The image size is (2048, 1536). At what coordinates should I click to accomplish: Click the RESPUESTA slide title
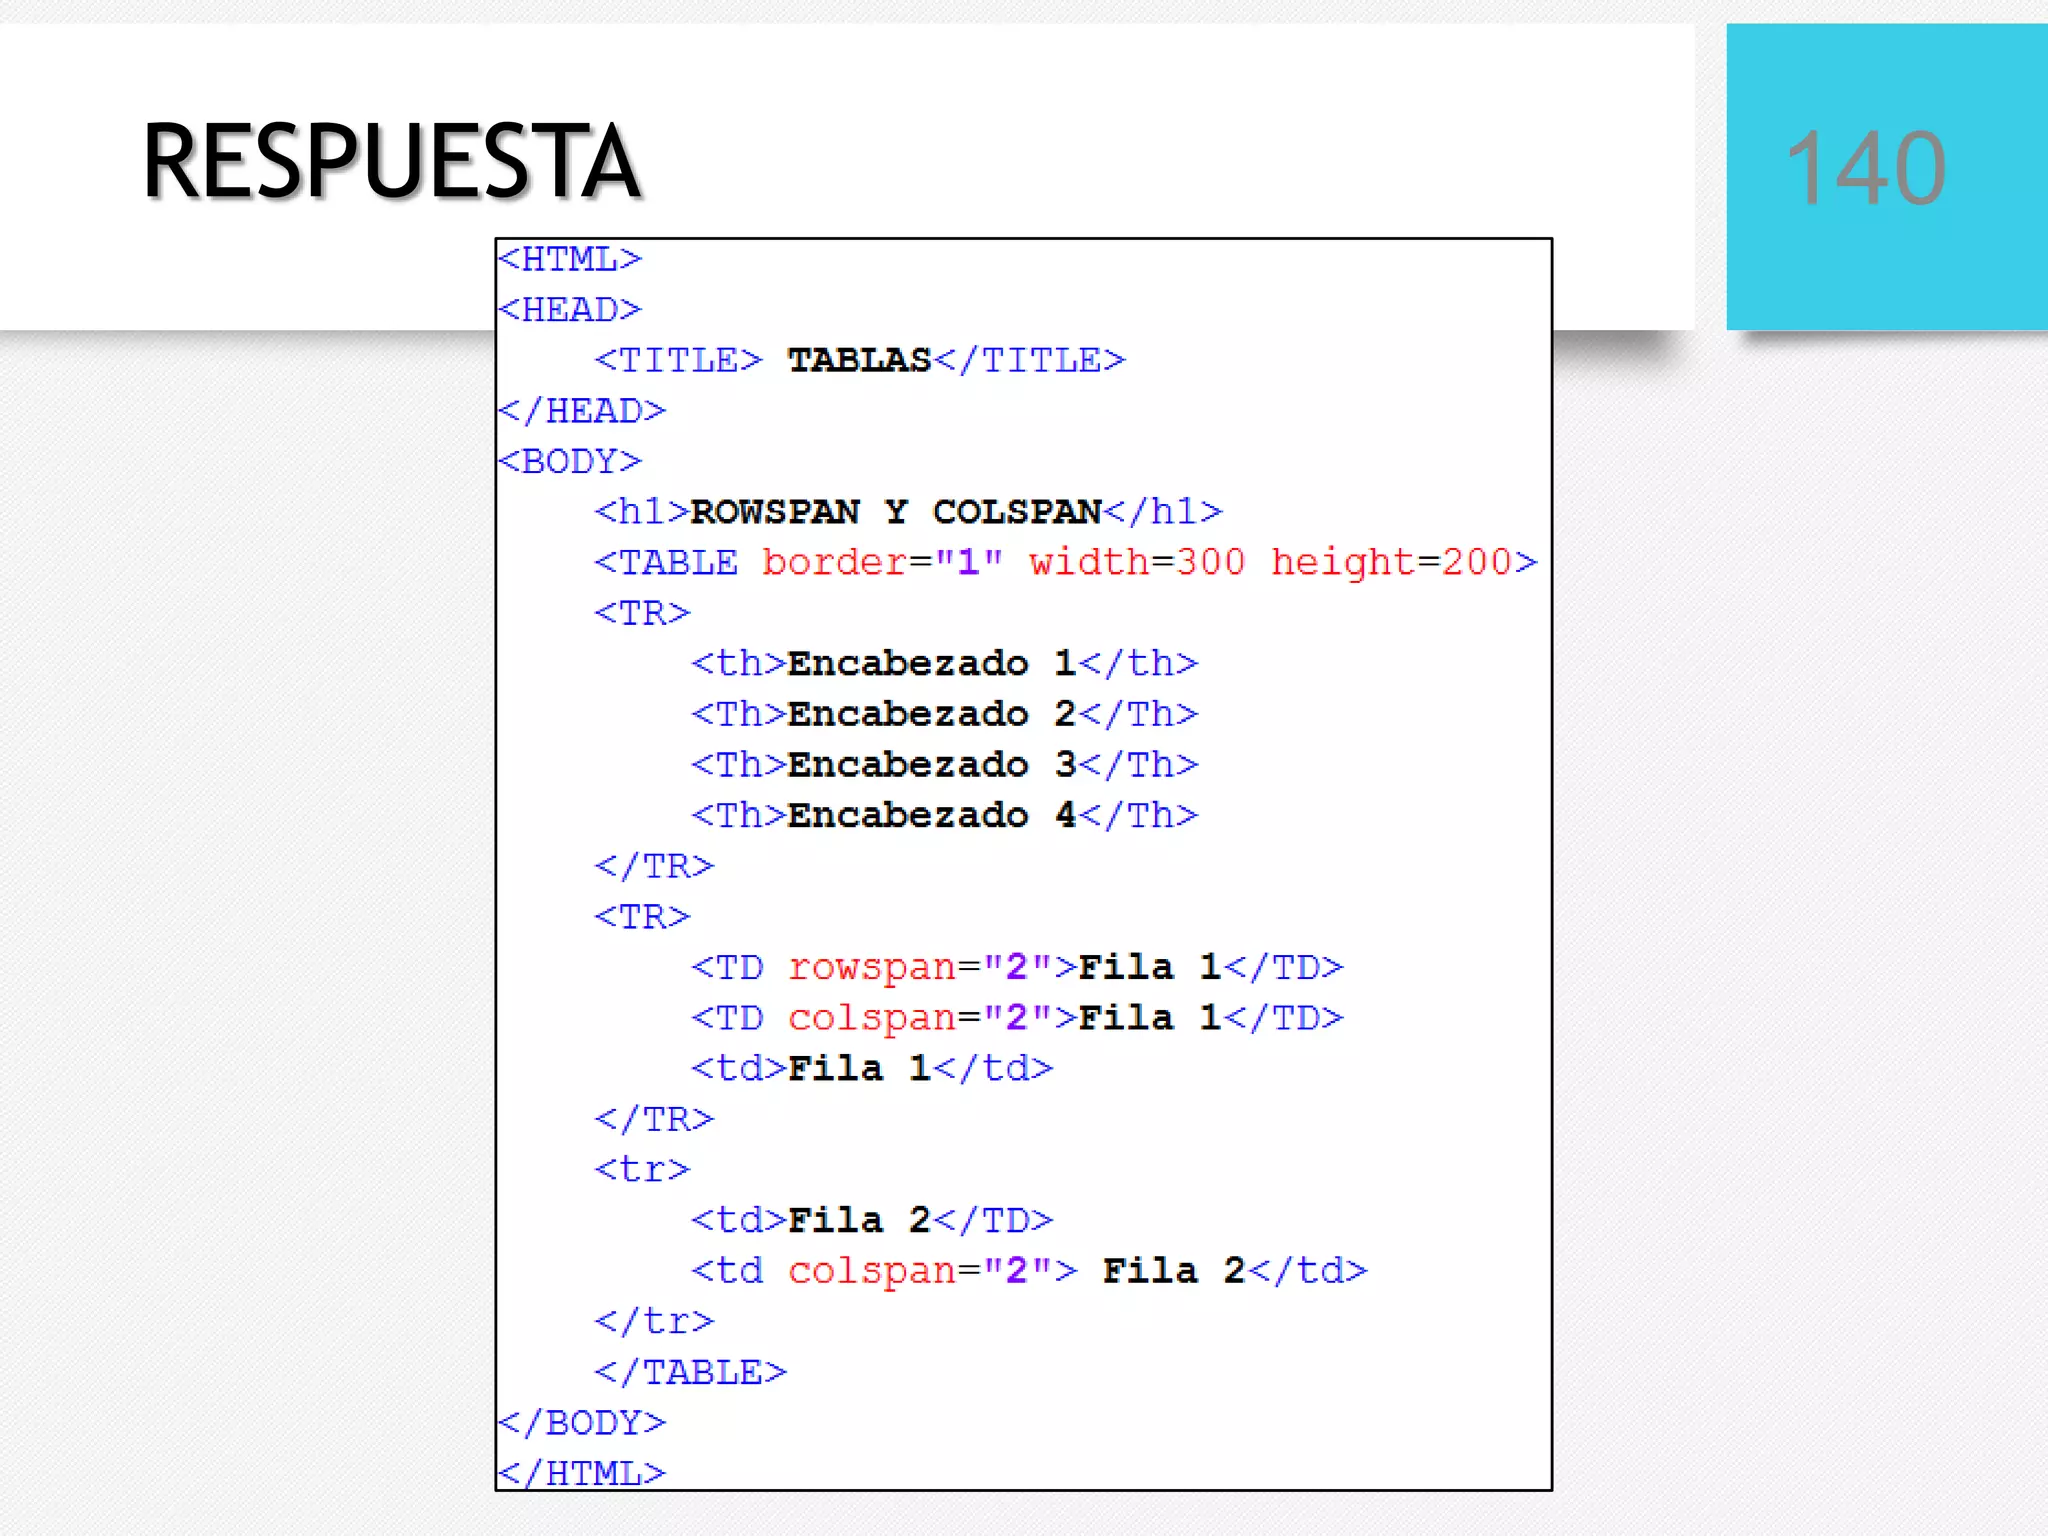(391, 161)
